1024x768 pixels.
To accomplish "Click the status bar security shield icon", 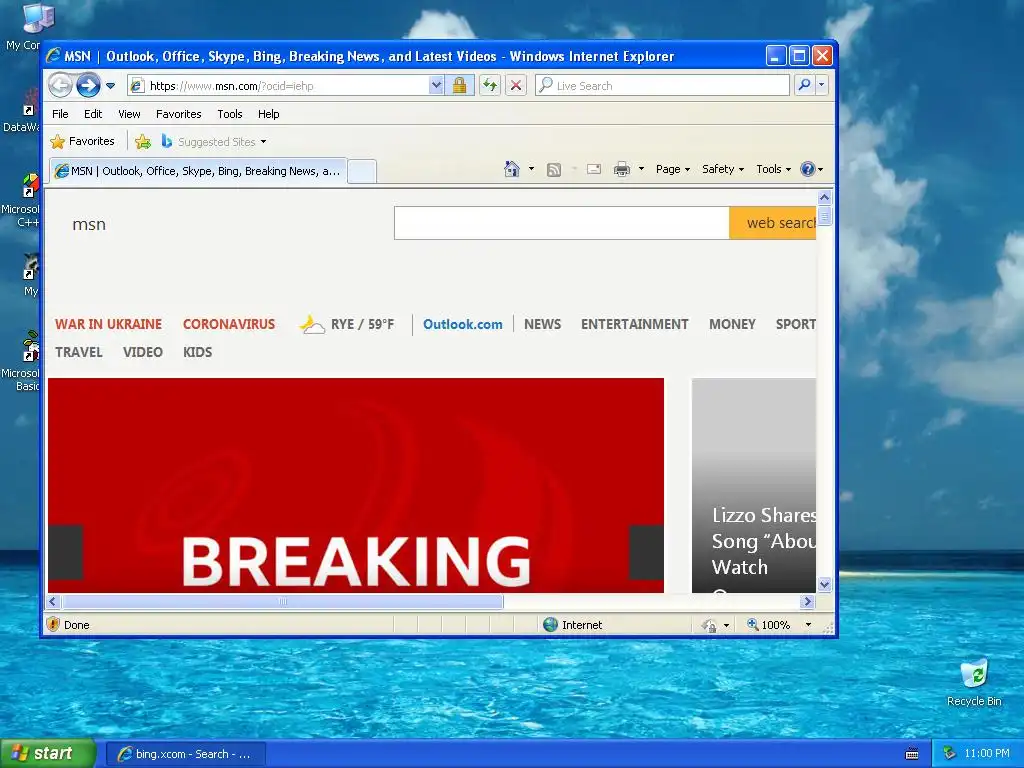I will point(54,624).
